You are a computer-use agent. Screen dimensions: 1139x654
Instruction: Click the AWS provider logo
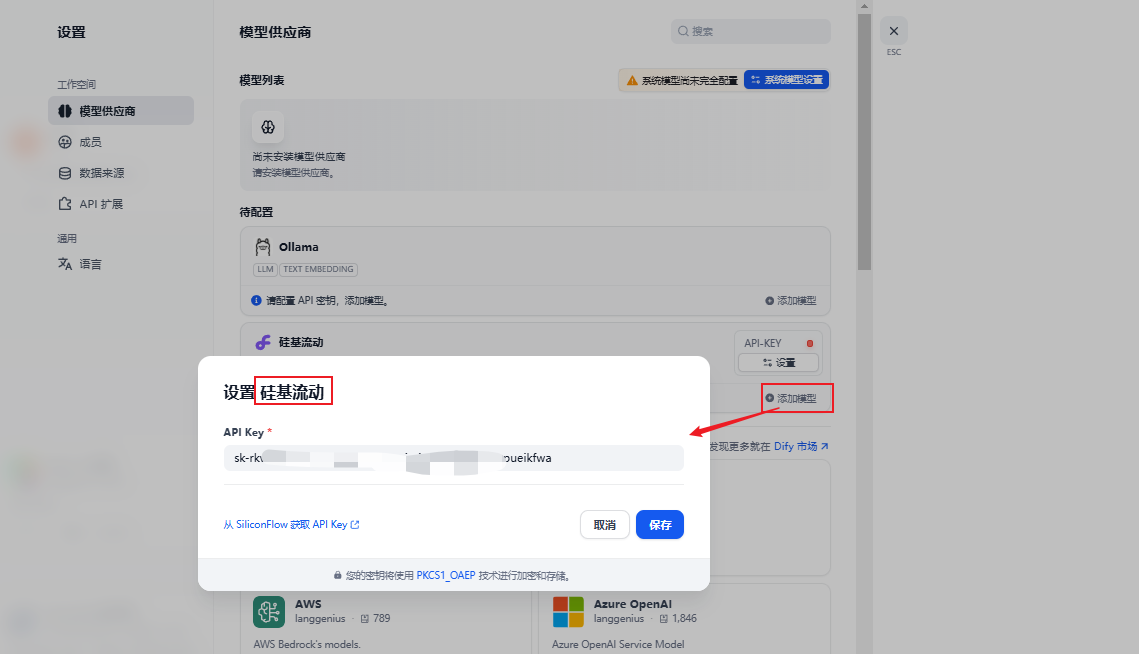click(x=269, y=612)
